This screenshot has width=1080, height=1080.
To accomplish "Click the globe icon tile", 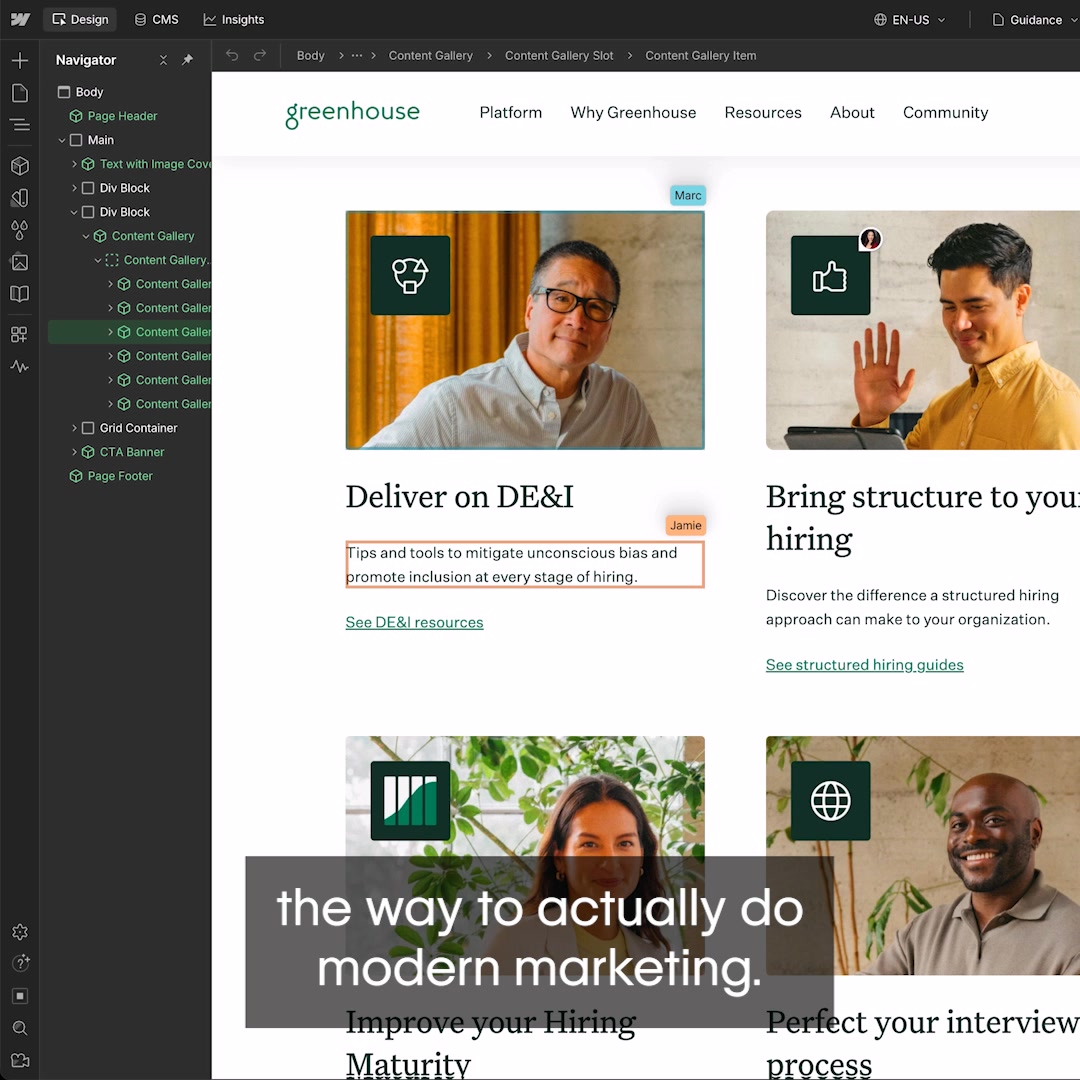I will click(x=830, y=800).
